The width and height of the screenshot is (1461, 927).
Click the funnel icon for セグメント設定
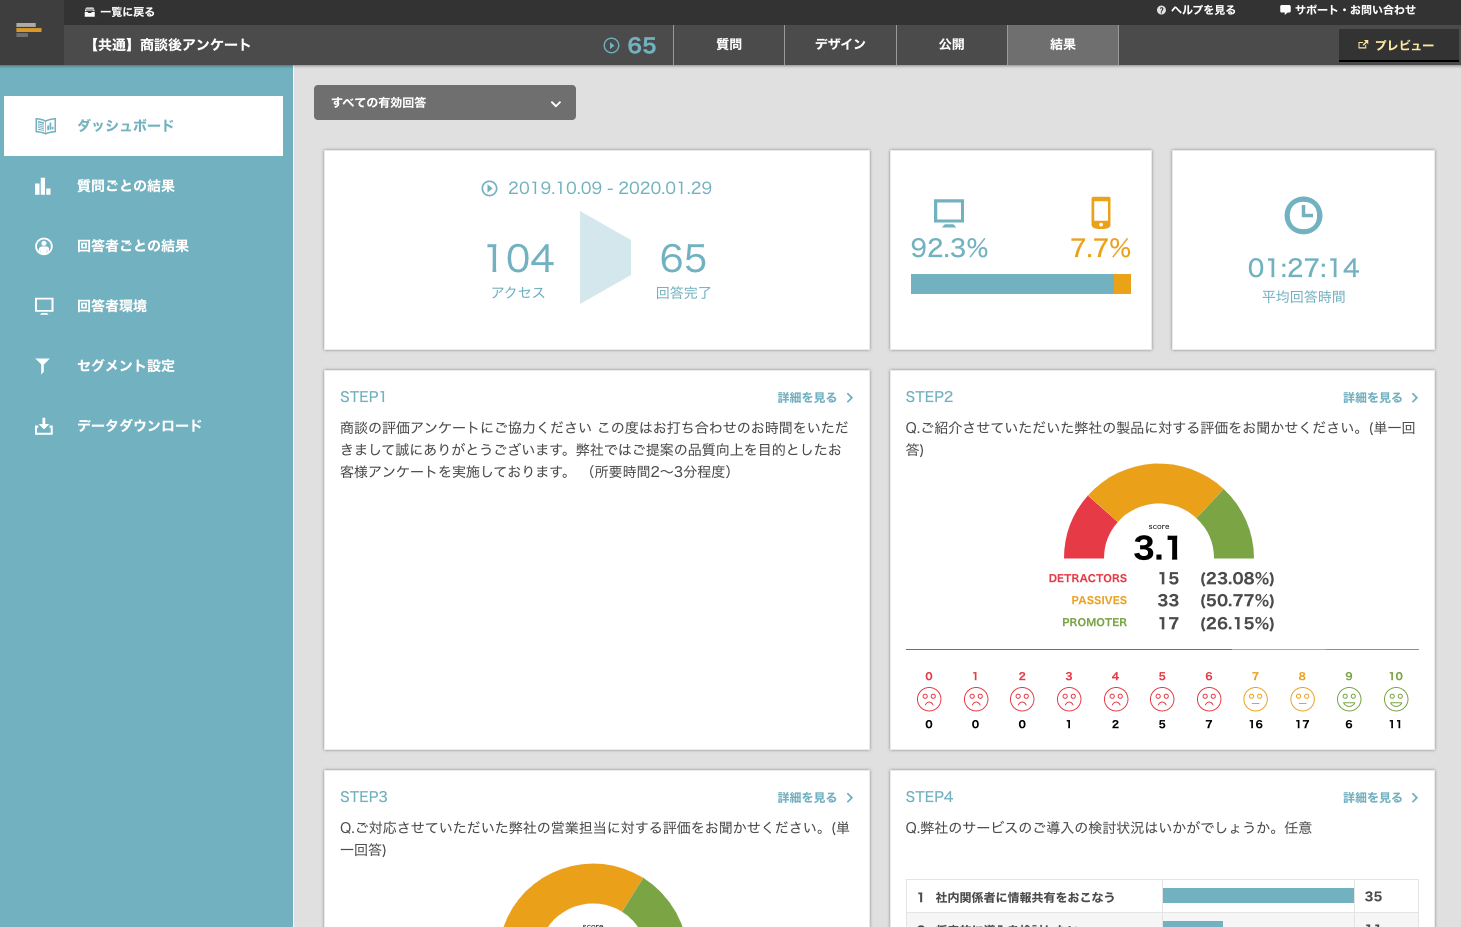coord(43,366)
